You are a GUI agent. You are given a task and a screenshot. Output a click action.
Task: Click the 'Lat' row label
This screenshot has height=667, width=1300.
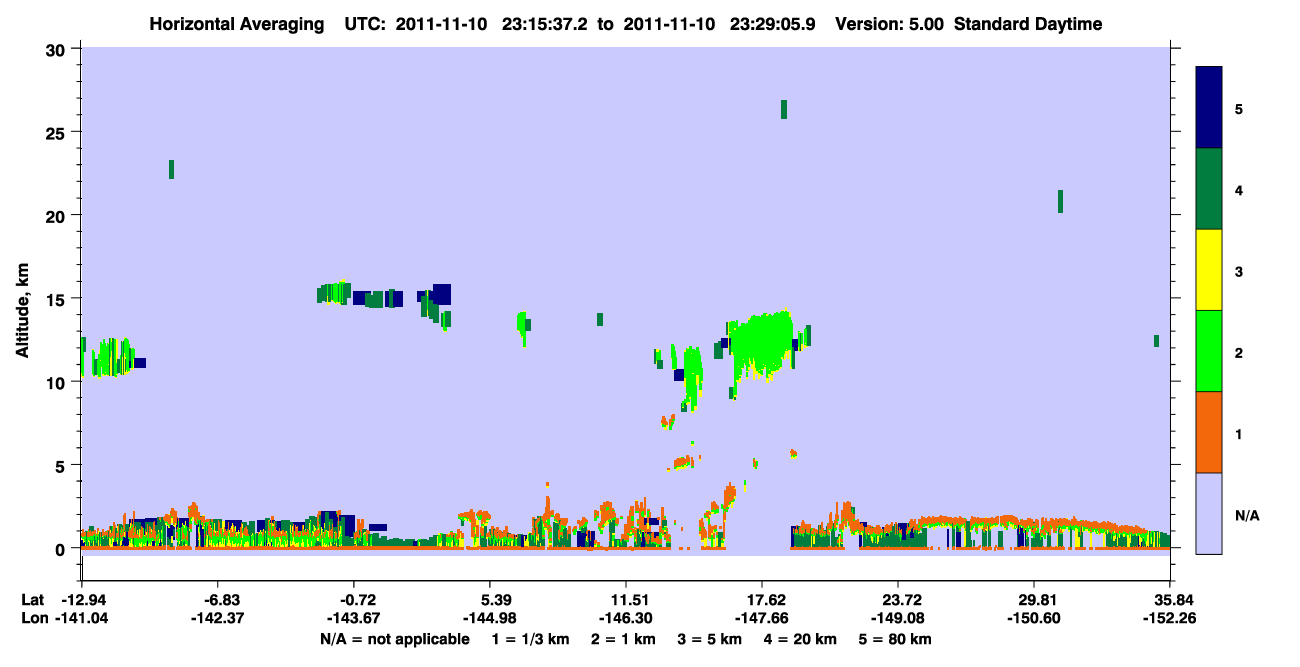pyautogui.click(x=33, y=600)
